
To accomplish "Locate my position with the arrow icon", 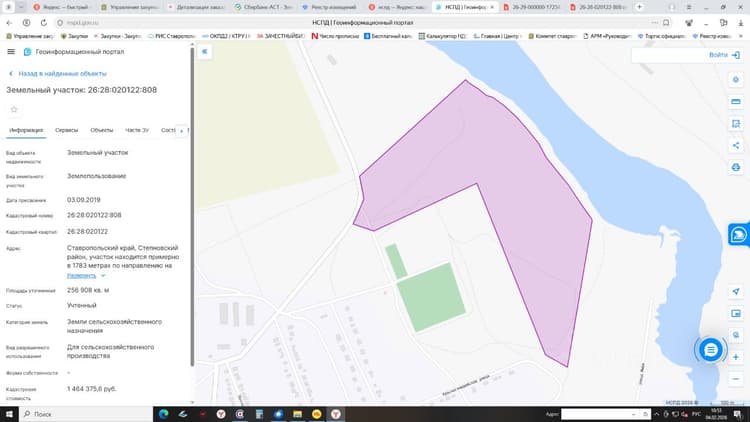I will [736, 291].
